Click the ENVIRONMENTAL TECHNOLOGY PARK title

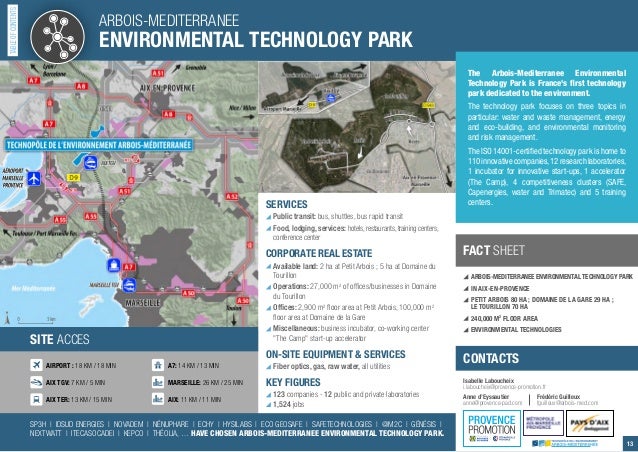(x=256, y=40)
